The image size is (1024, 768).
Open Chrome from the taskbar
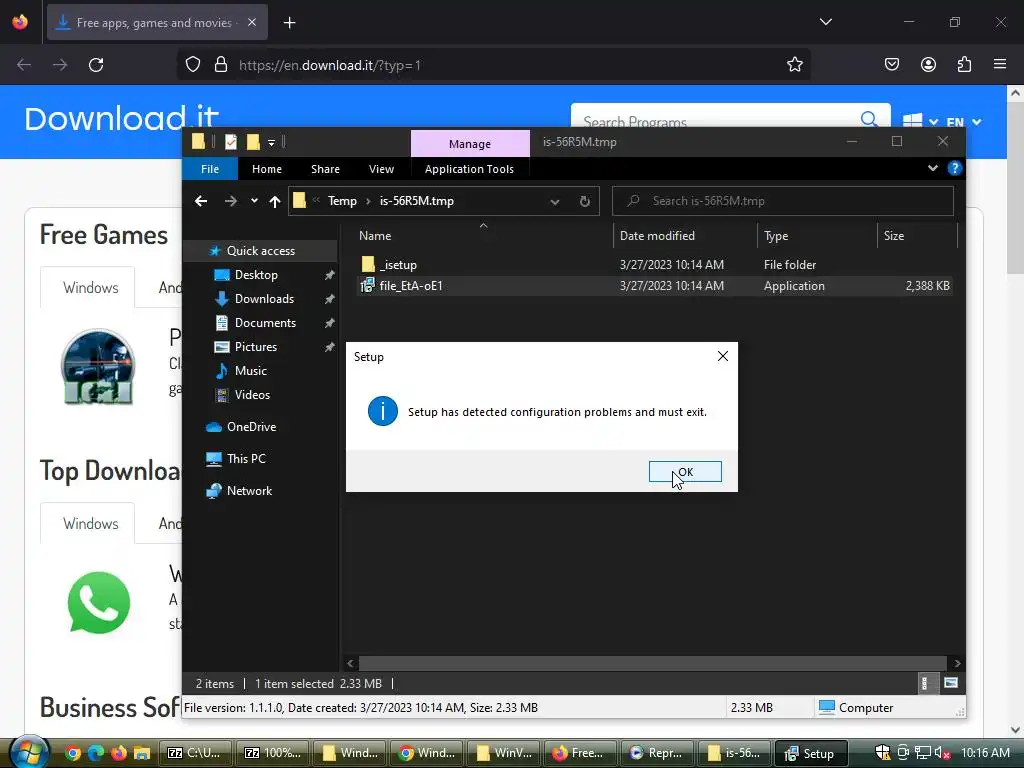(x=72, y=753)
